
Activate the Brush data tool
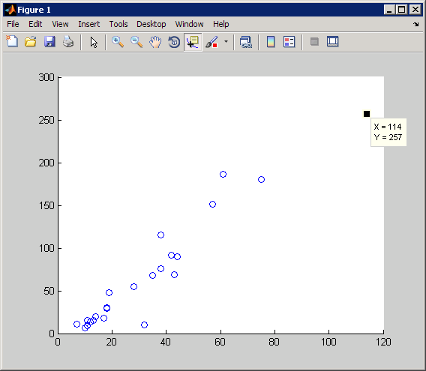[212, 42]
